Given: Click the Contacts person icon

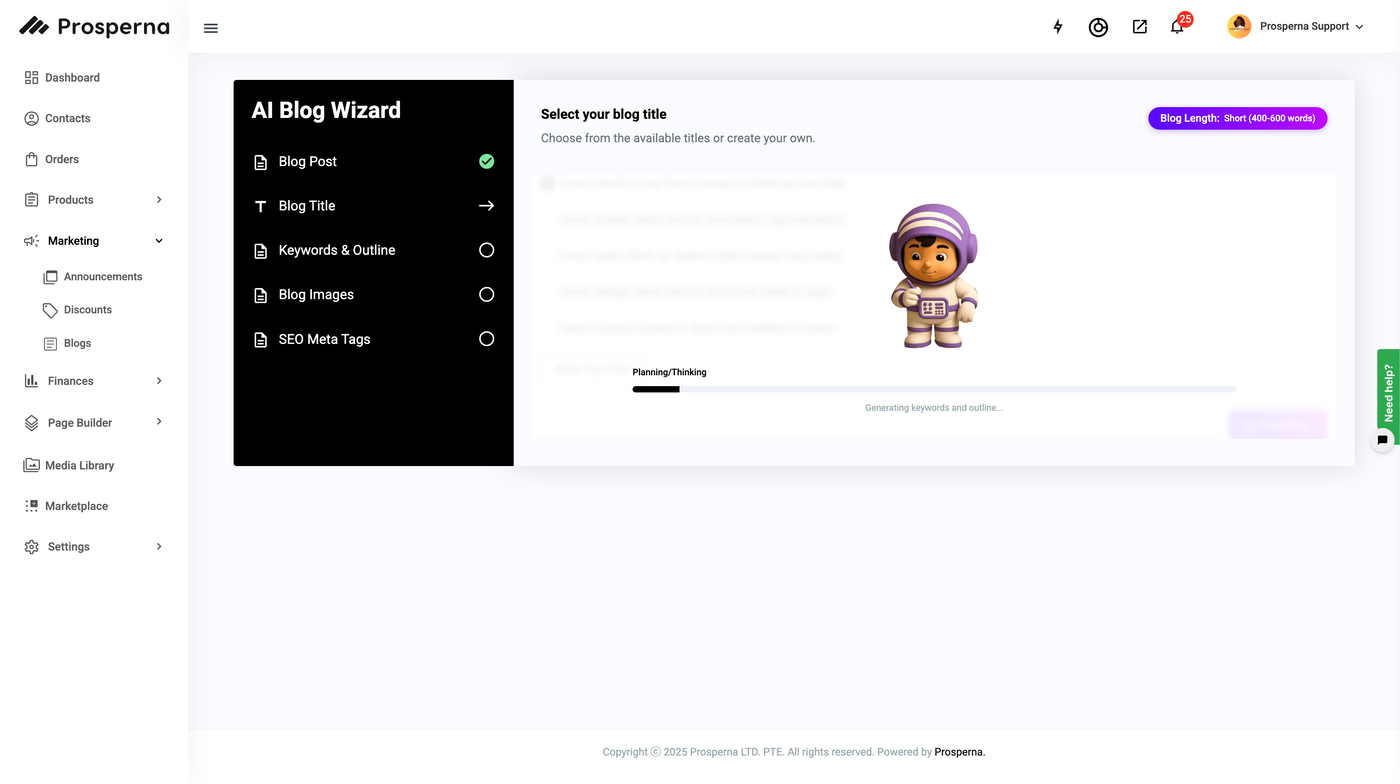Looking at the screenshot, I should point(31,118).
